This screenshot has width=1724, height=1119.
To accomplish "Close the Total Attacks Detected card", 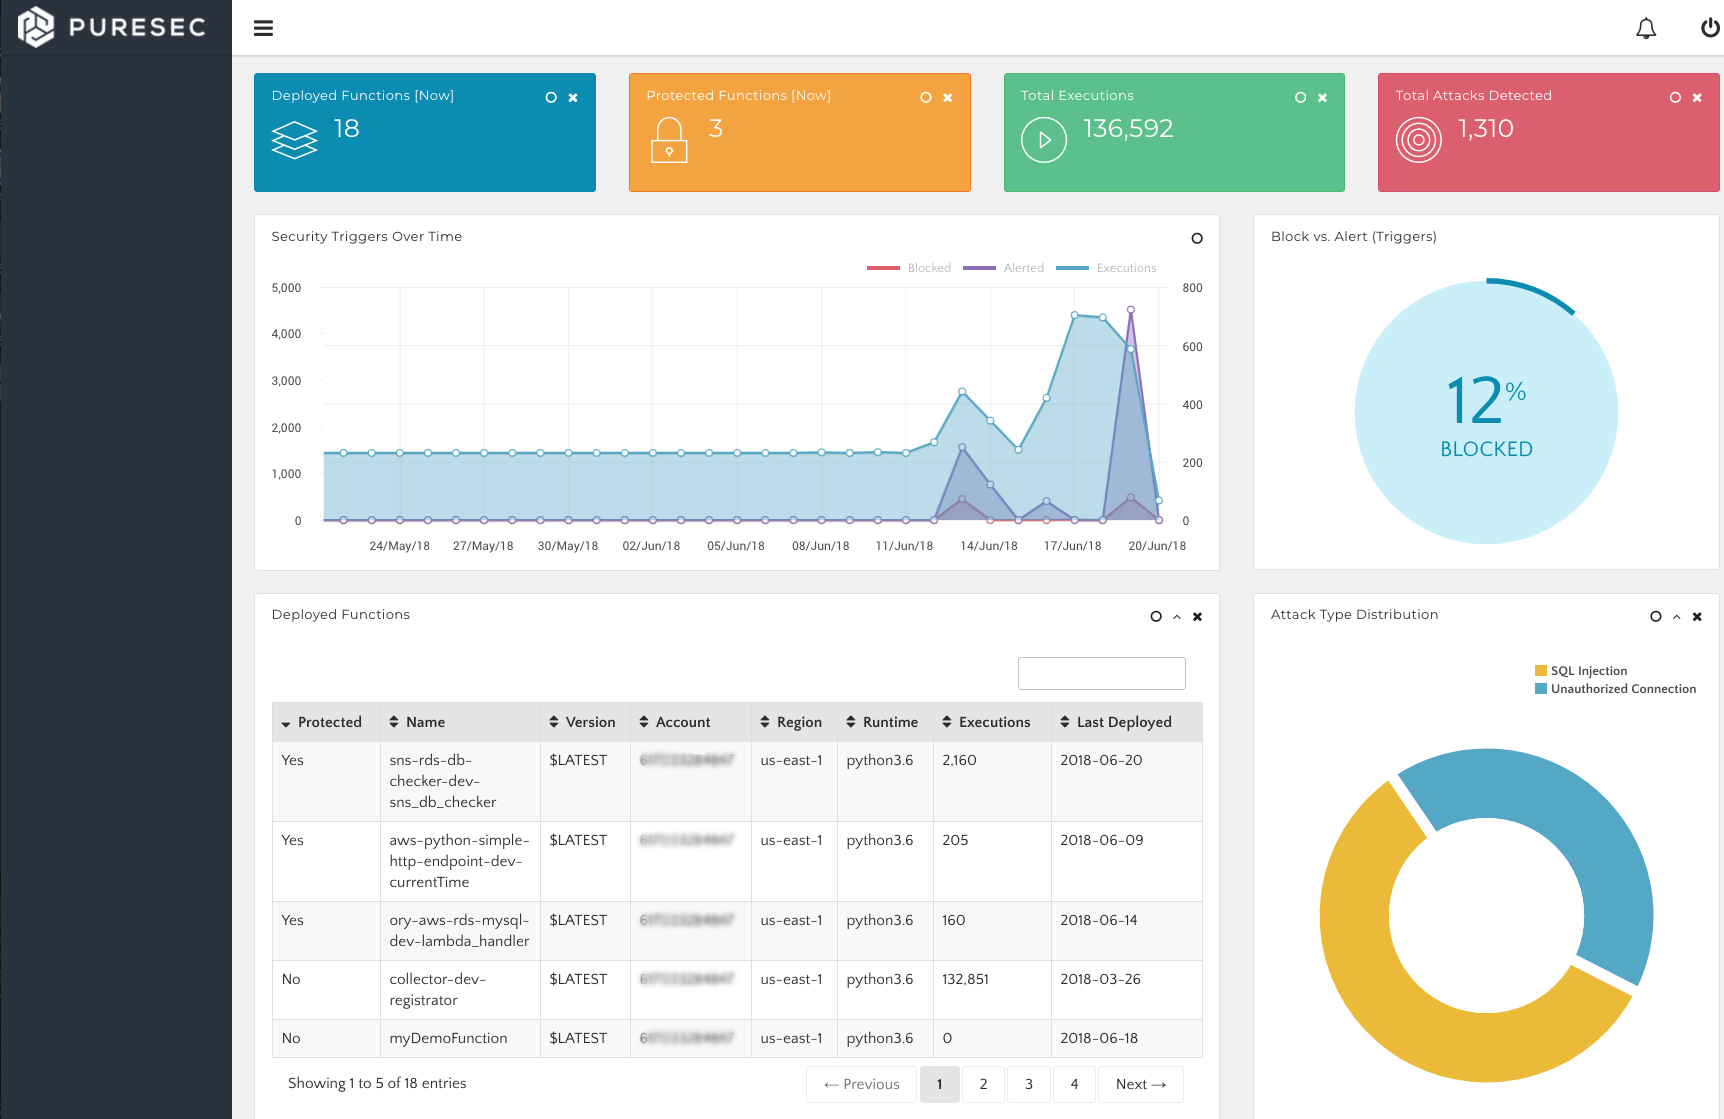I will [1697, 98].
